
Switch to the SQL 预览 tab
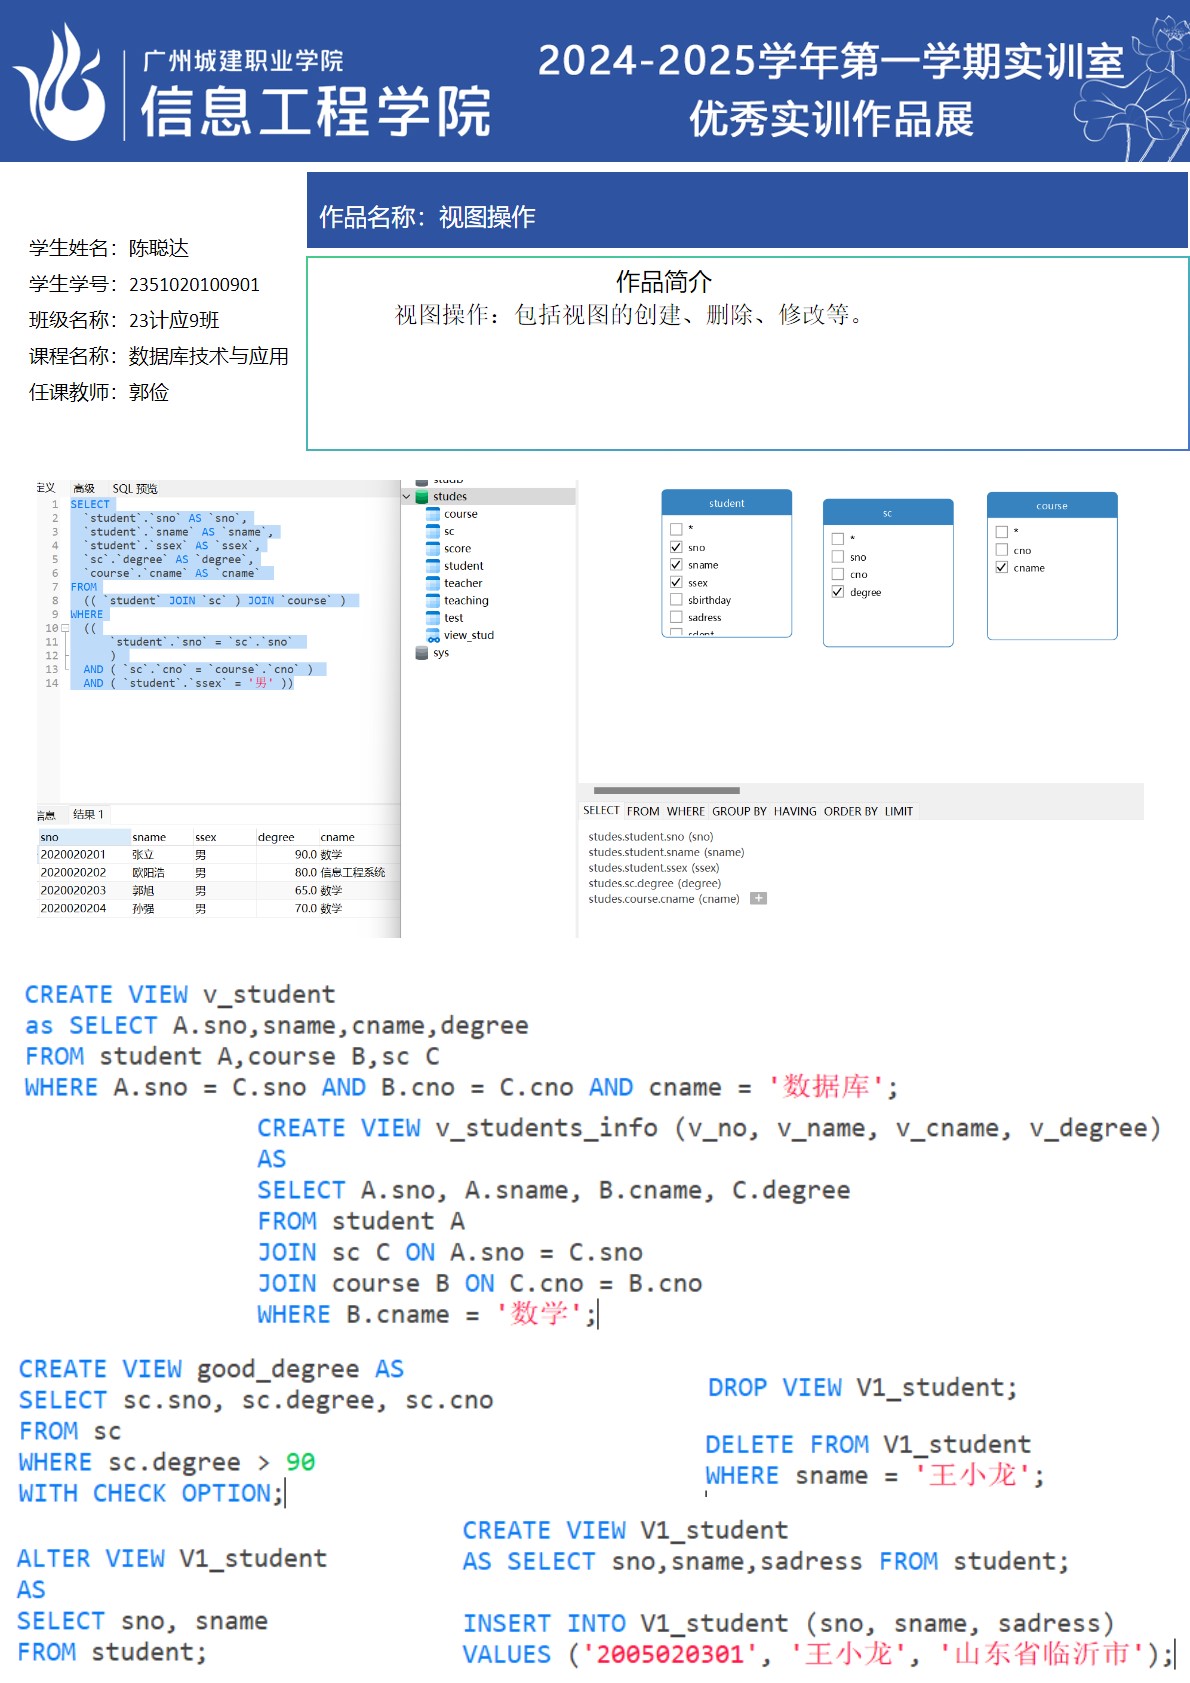pyautogui.click(x=135, y=489)
